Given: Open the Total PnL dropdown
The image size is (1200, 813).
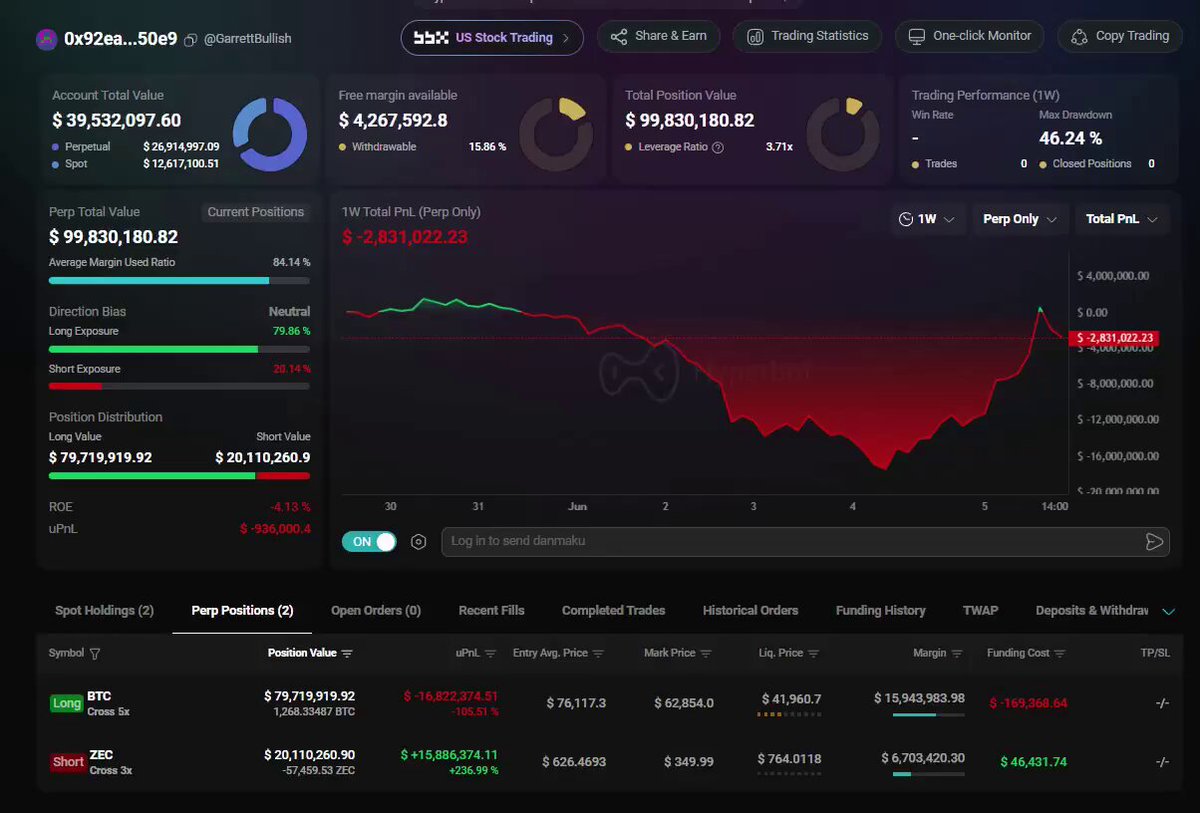Looking at the screenshot, I should pyautogui.click(x=1122, y=219).
